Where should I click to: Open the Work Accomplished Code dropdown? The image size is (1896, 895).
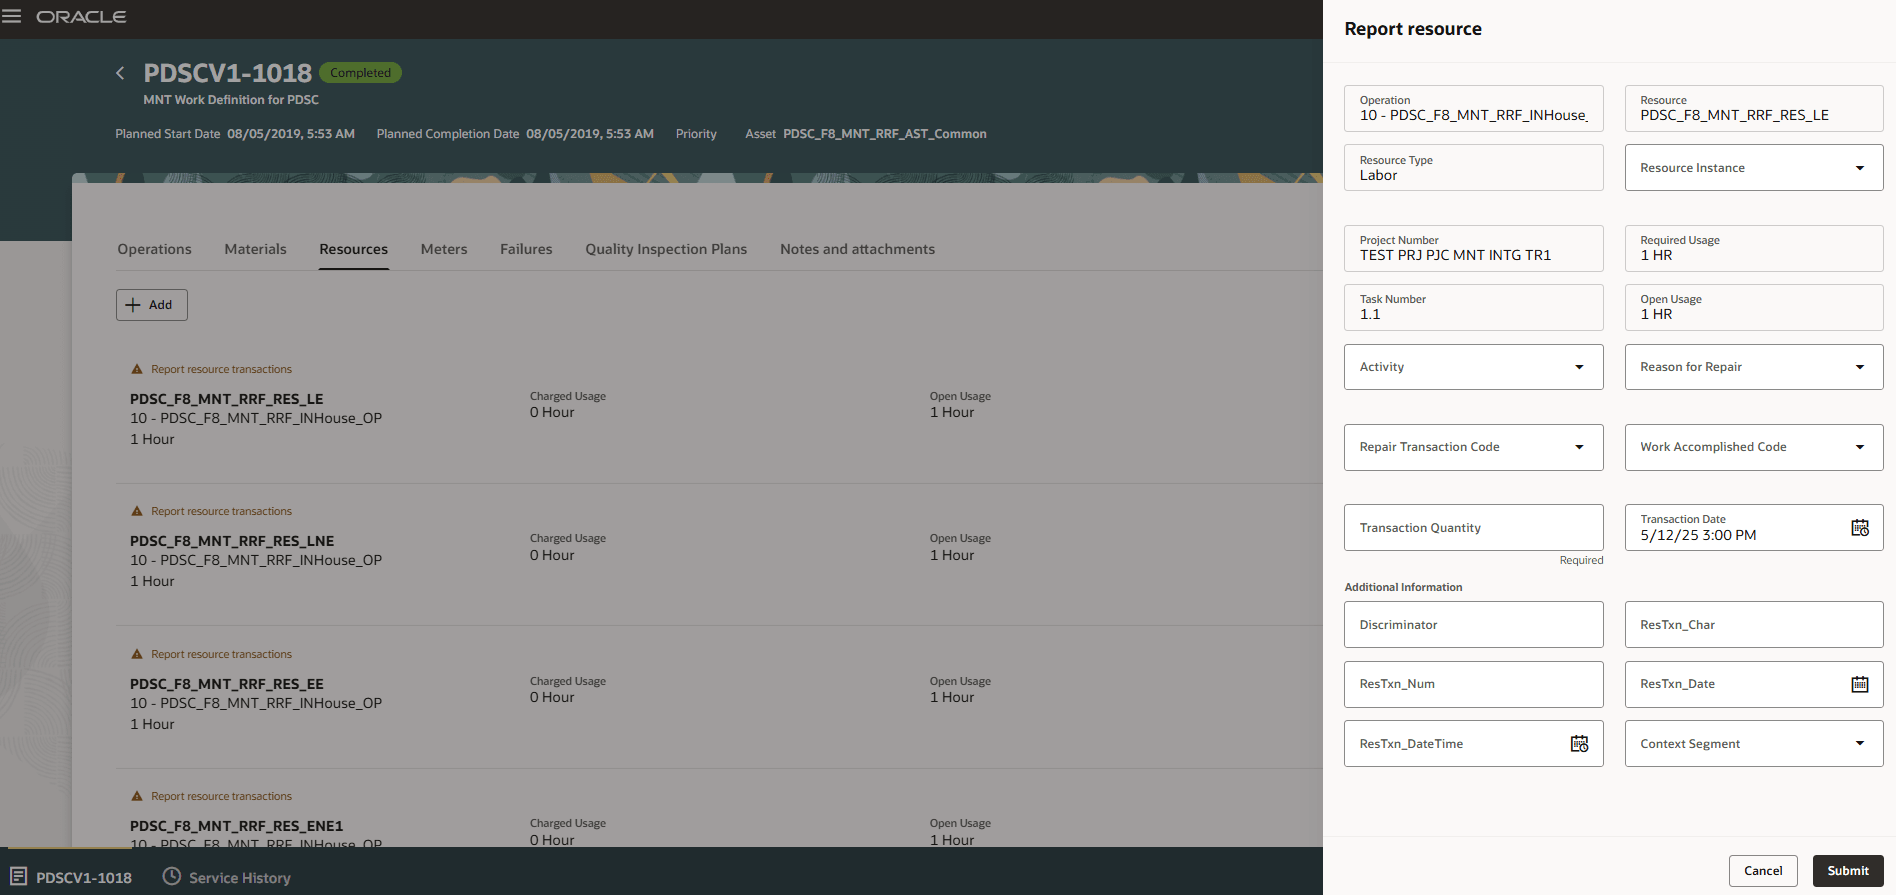point(1860,447)
